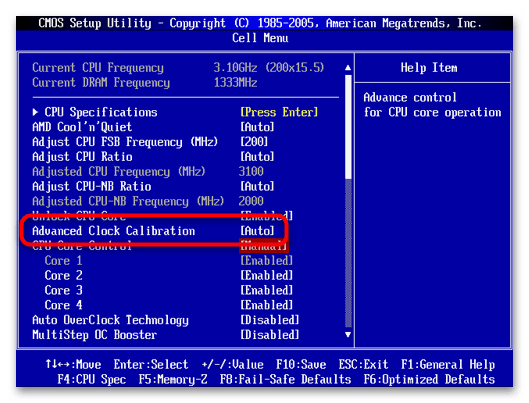Click the +/-/:Value hint
This screenshot has height=403, width=529.
[x=232, y=364]
